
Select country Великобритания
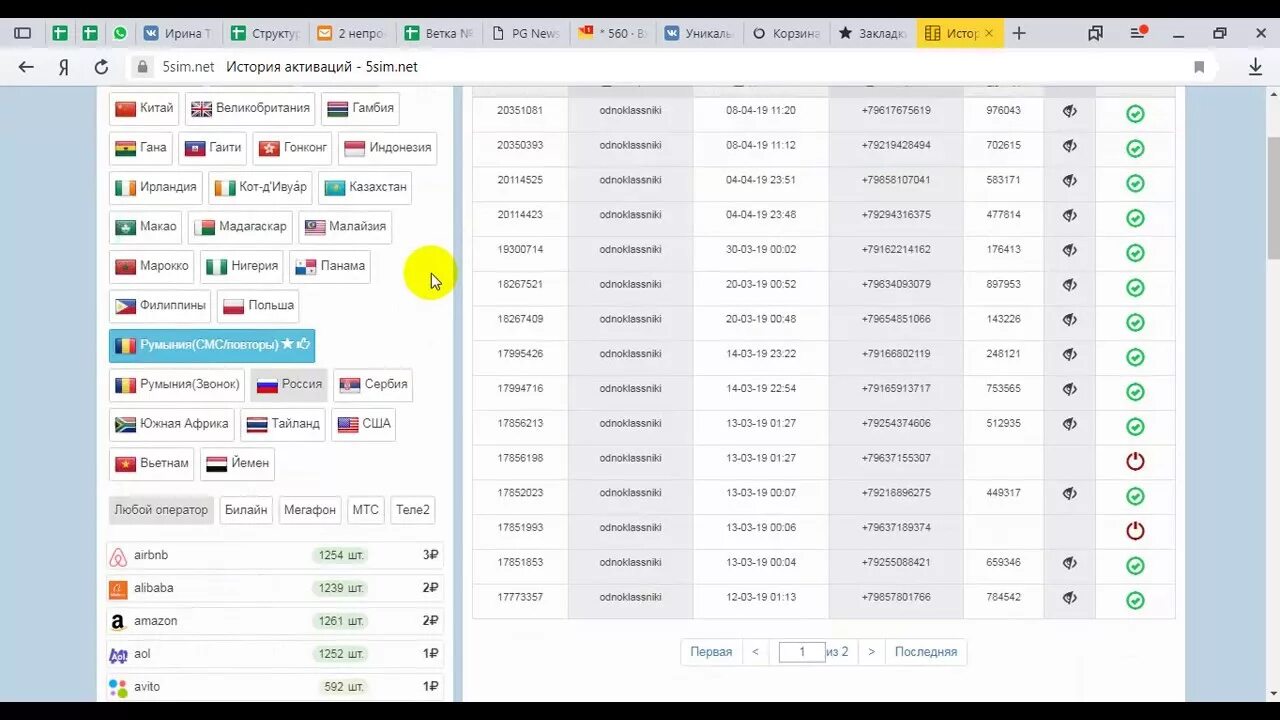point(250,108)
